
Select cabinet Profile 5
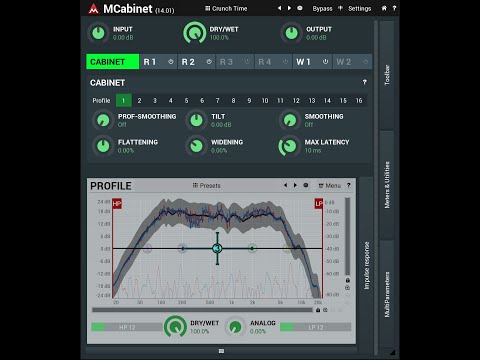click(186, 100)
